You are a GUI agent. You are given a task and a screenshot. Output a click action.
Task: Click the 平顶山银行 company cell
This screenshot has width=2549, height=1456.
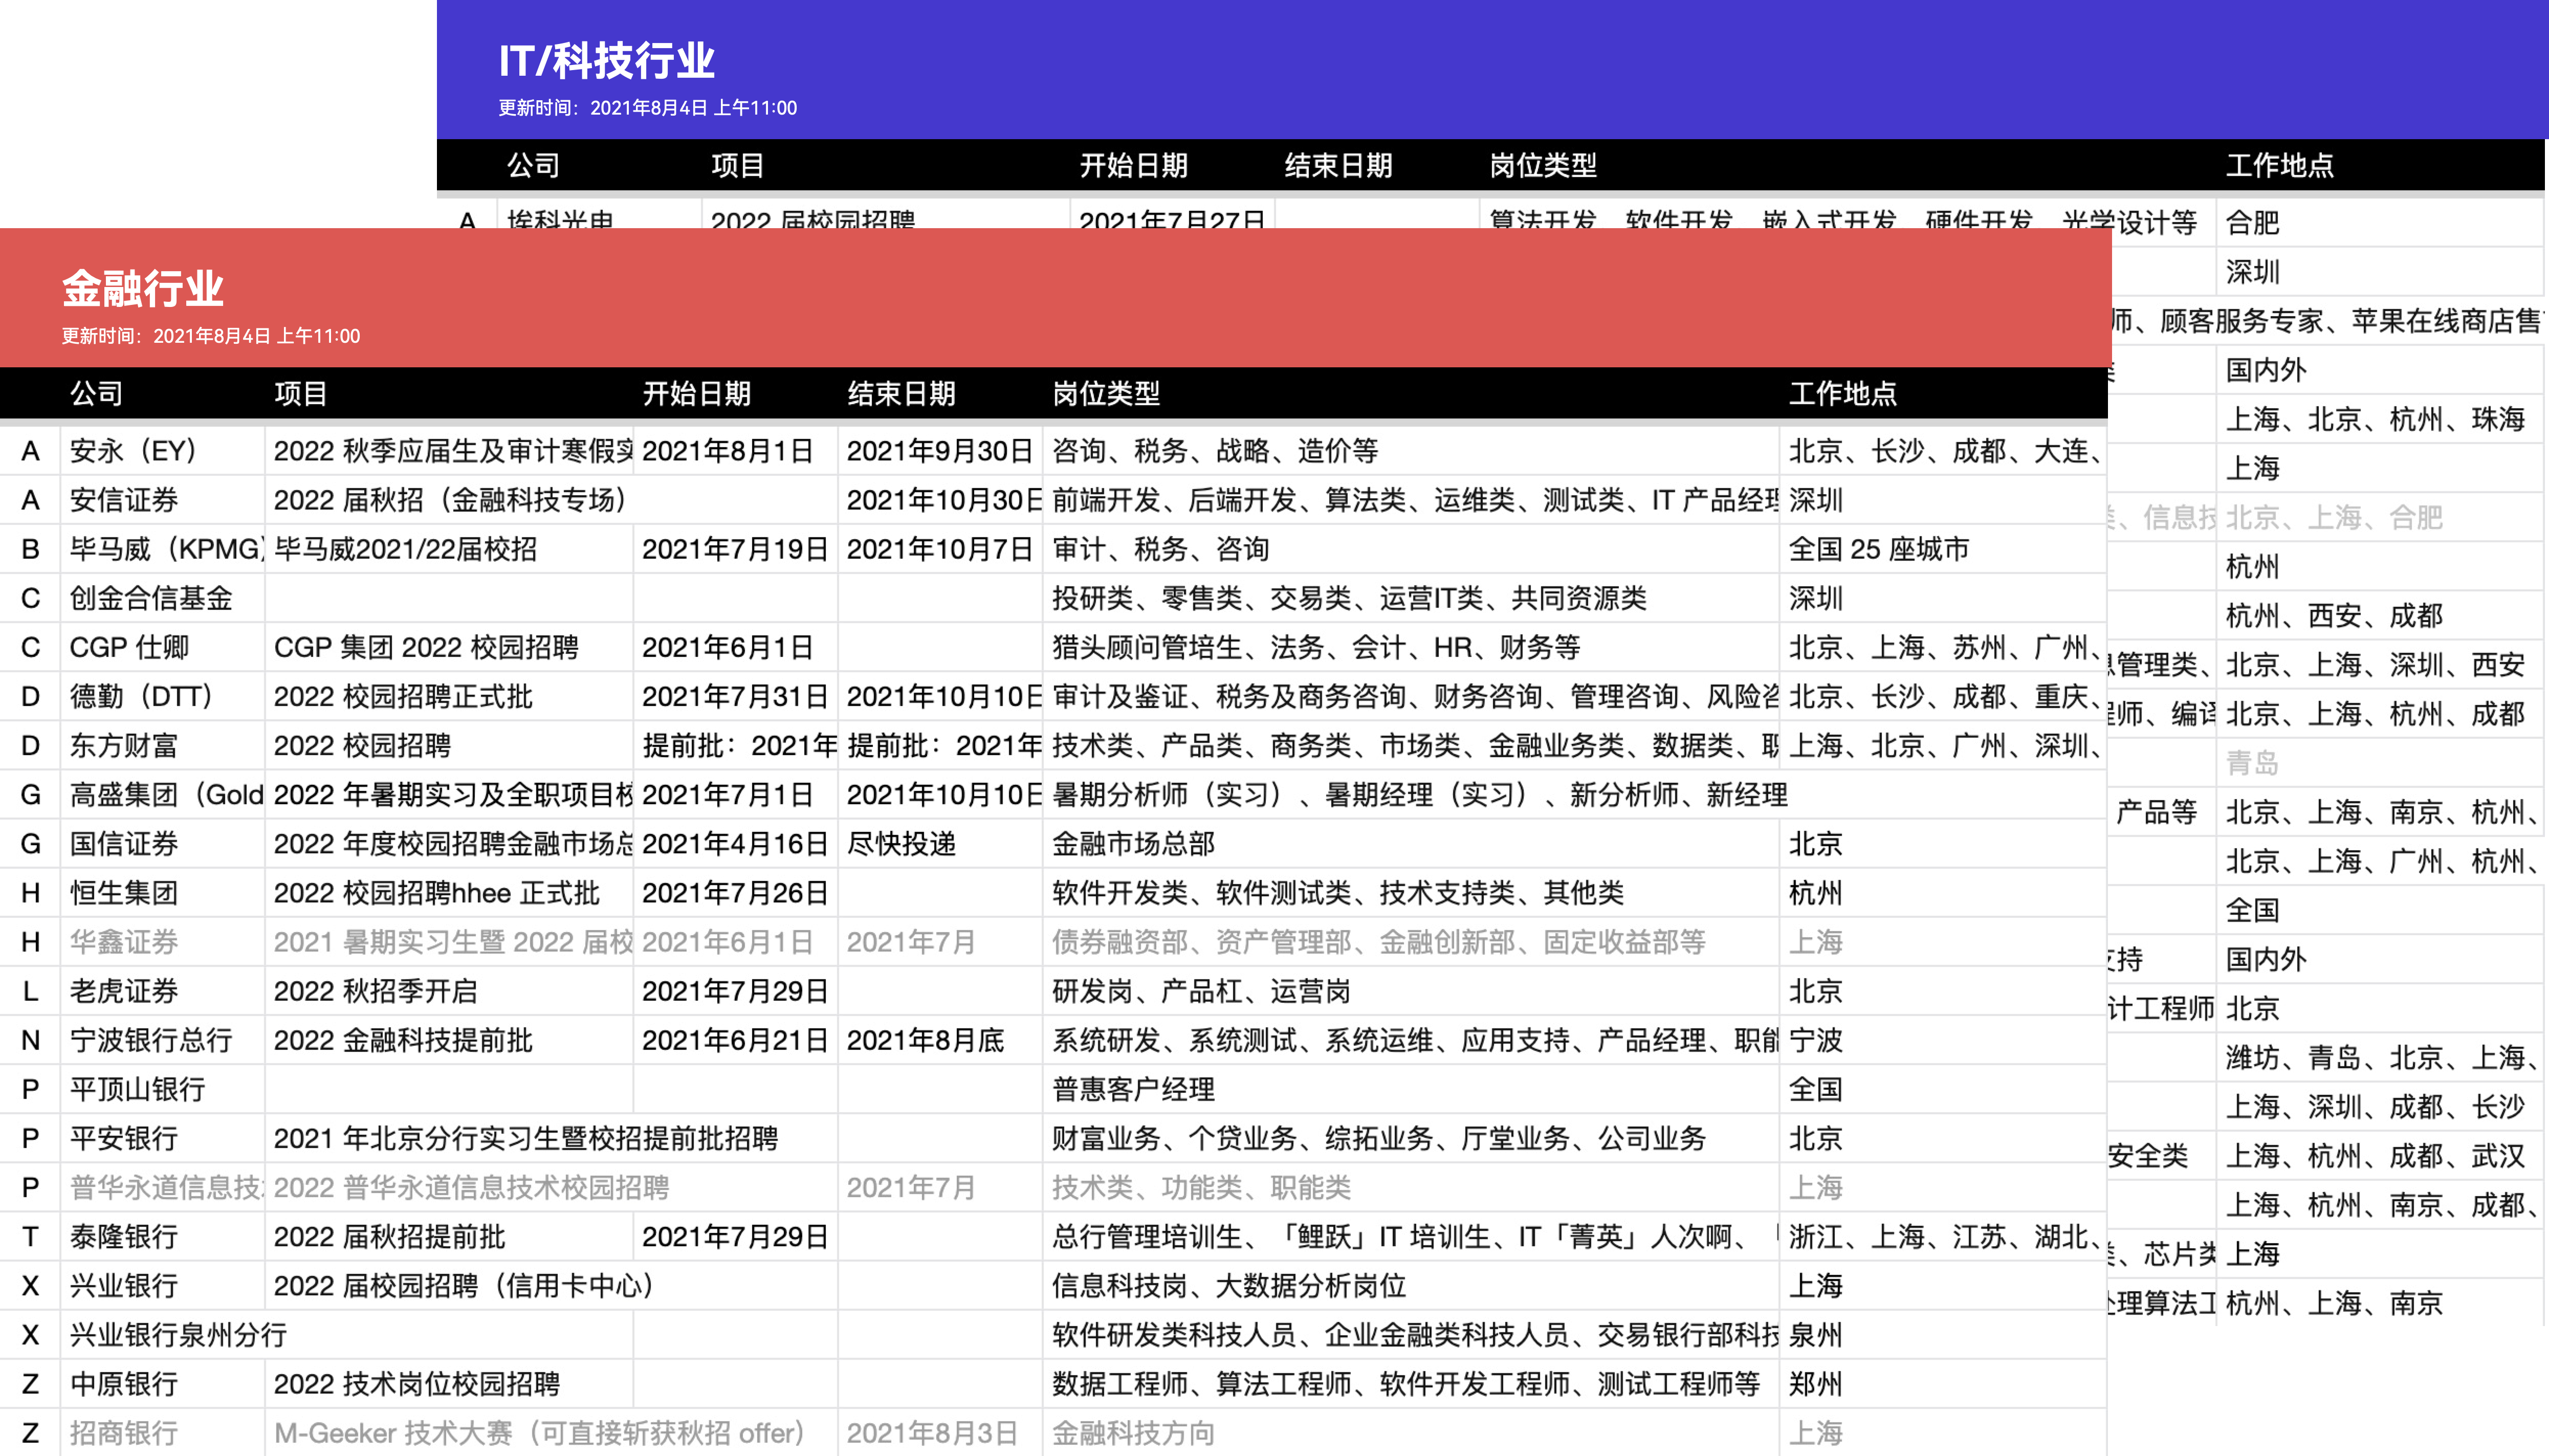point(162,1089)
